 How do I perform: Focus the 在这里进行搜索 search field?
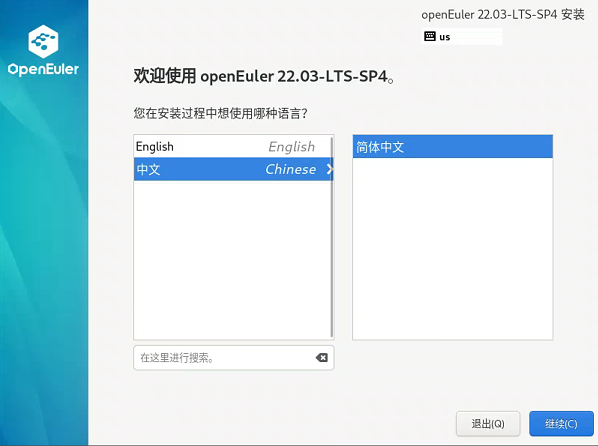point(225,358)
